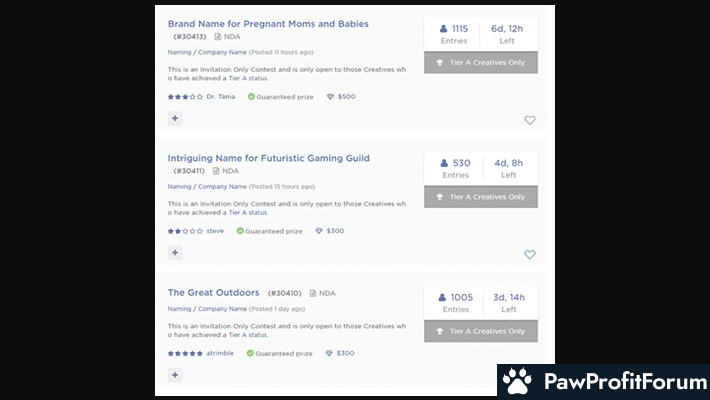This screenshot has width=710, height=400.
Task: Open Intriguing Name for Futuristic Gaming Guild
Action: click(268, 158)
